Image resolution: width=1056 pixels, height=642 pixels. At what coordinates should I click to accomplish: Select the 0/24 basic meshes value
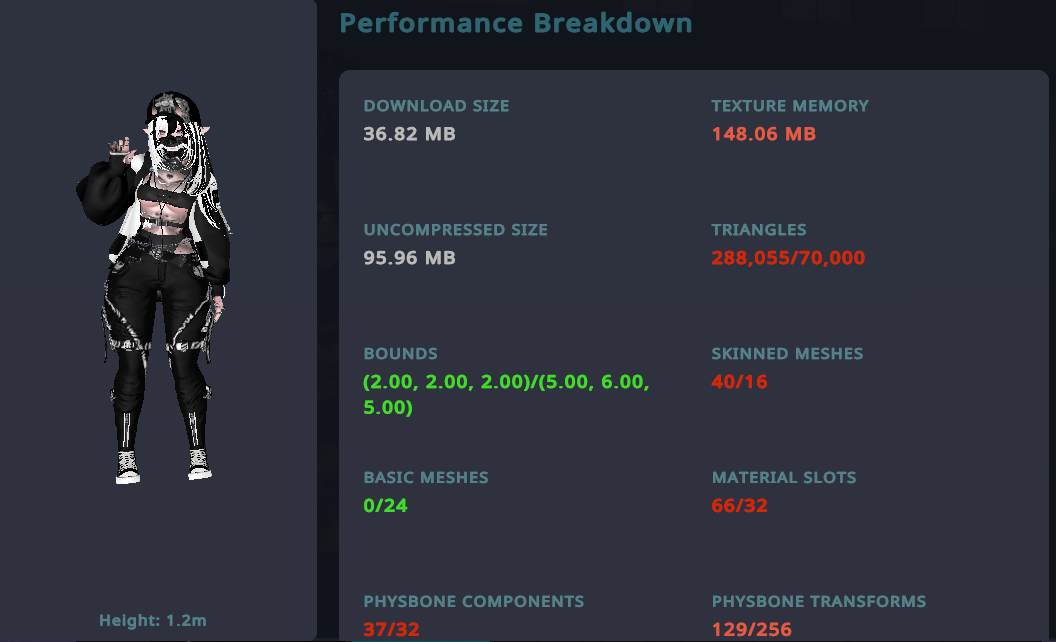(385, 506)
